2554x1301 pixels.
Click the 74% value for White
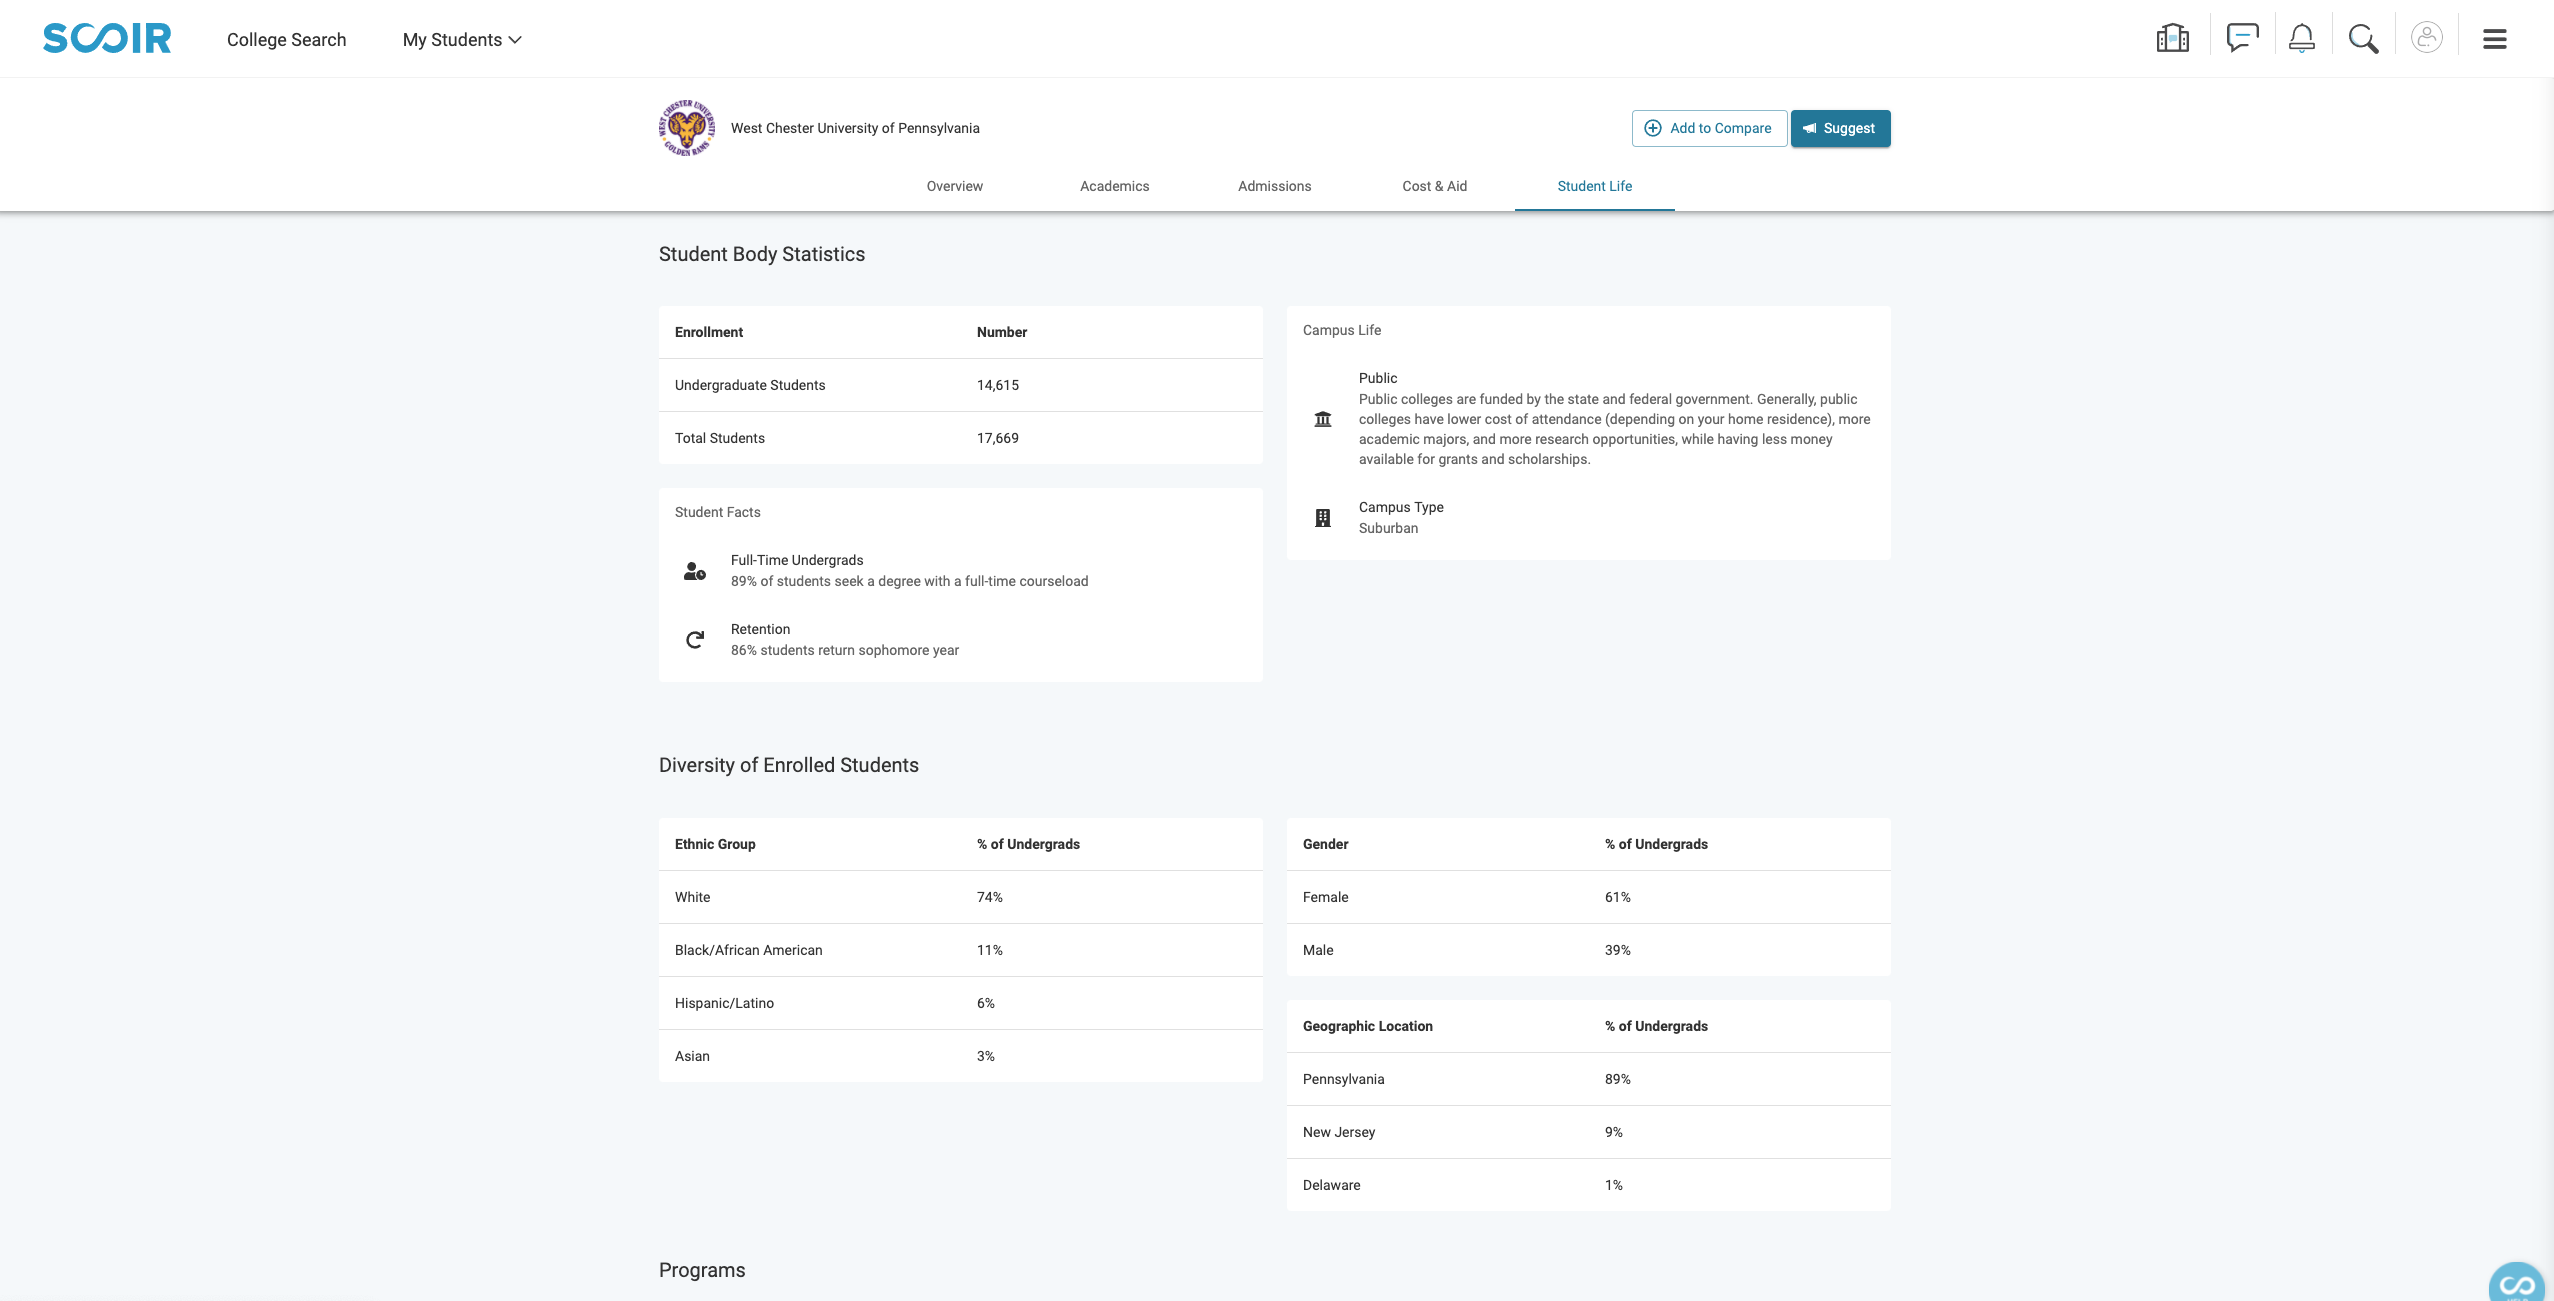tap(990, 897)
